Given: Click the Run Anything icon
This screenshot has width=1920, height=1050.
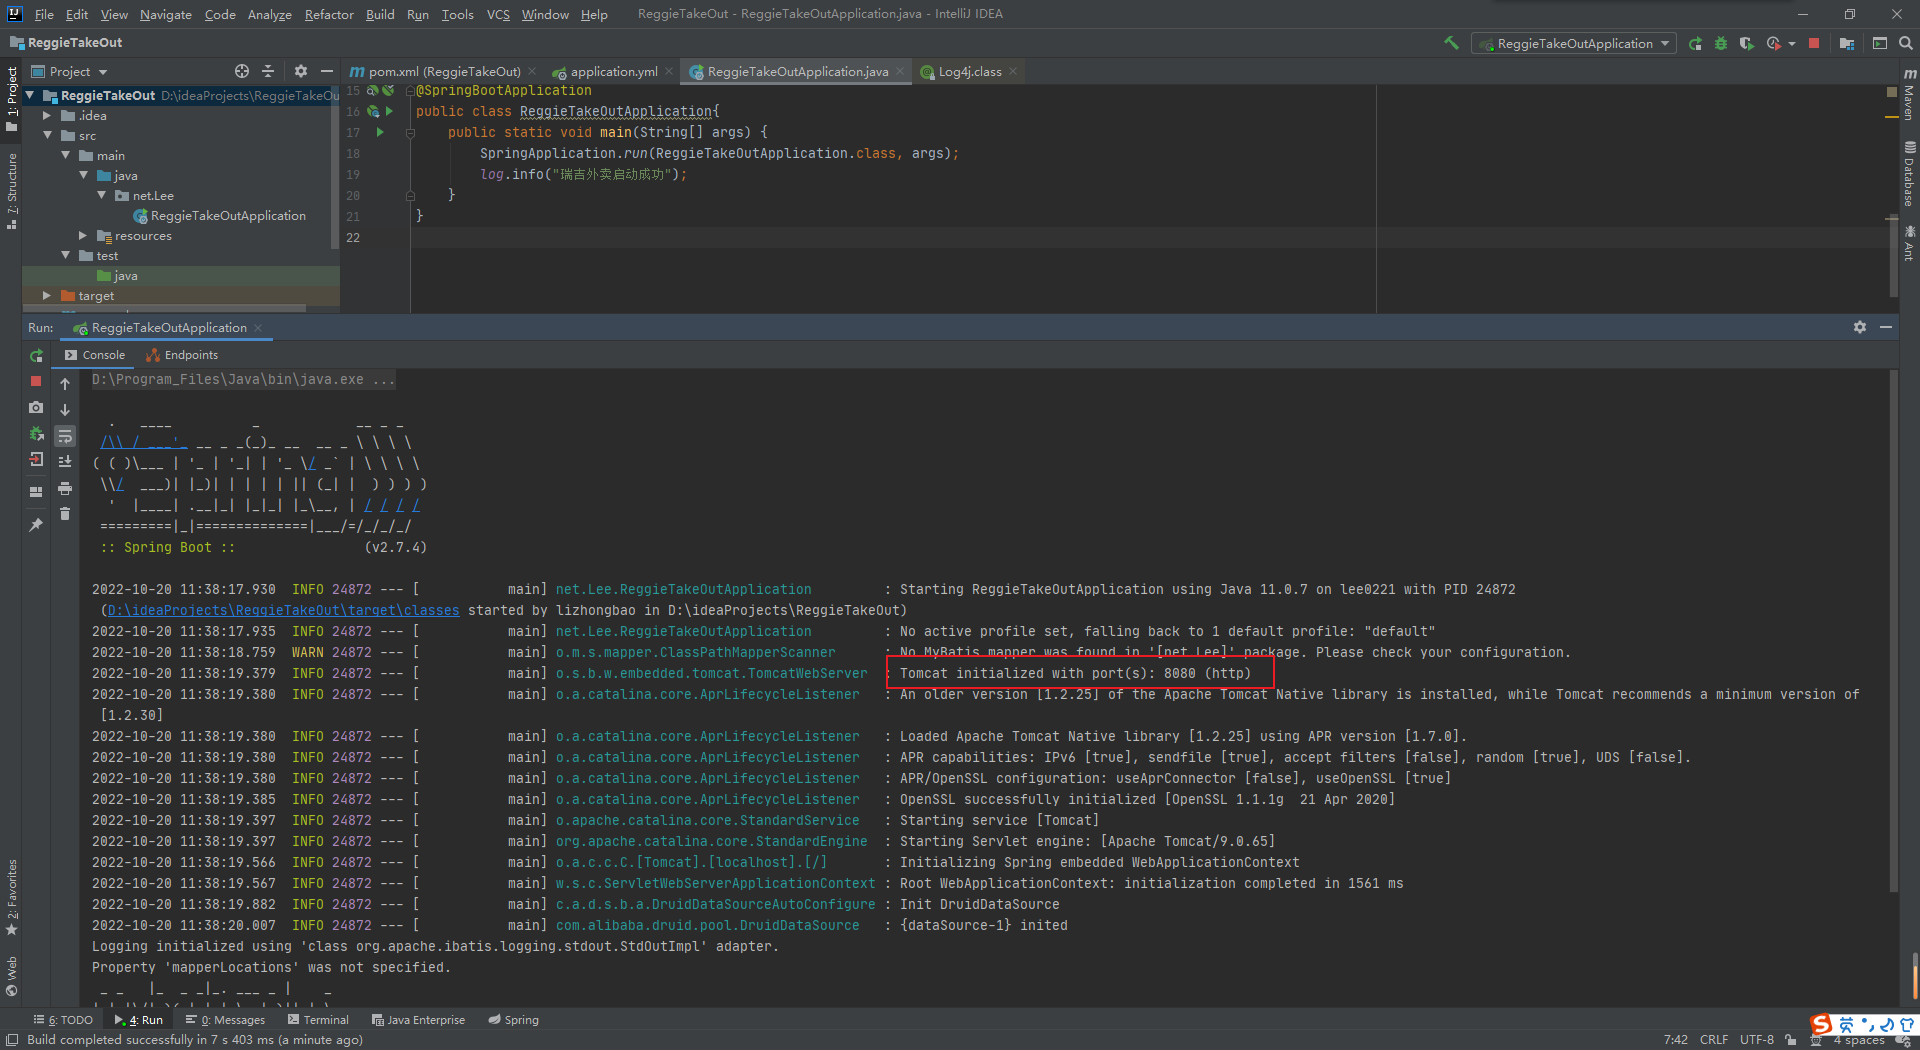Looking at the screenshot, I should [x=1880, y=43].
